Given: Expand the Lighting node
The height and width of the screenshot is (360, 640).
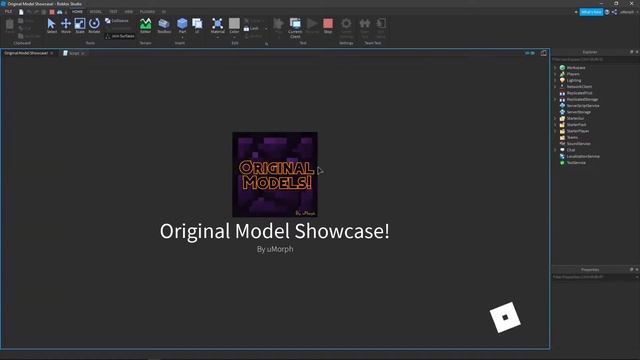Looking at the screenshot, I should click(x=555, y=80).
